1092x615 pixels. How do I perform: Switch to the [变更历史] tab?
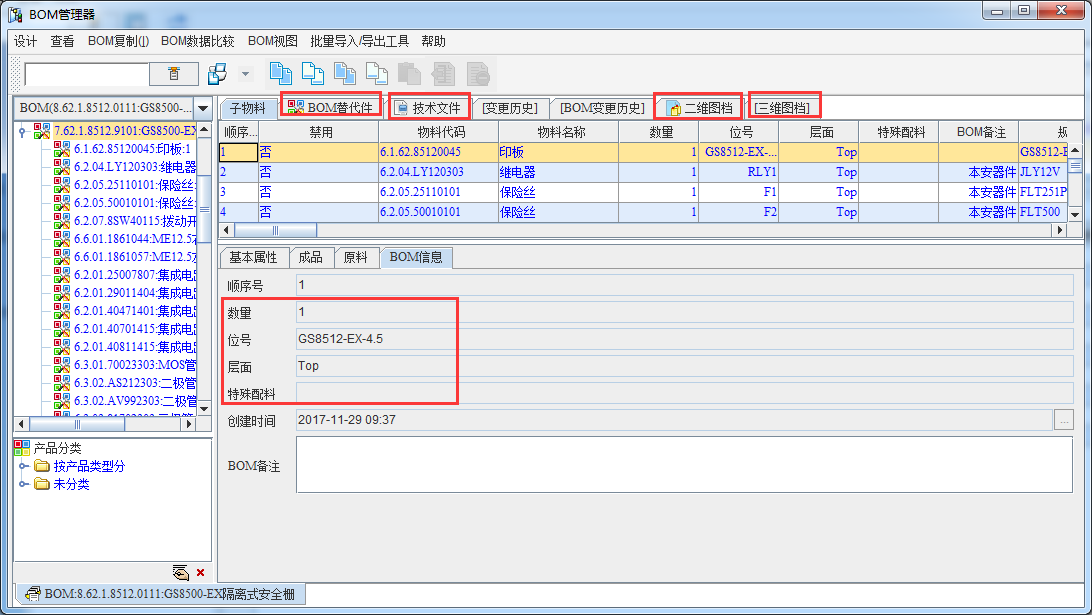pos(510,108)
